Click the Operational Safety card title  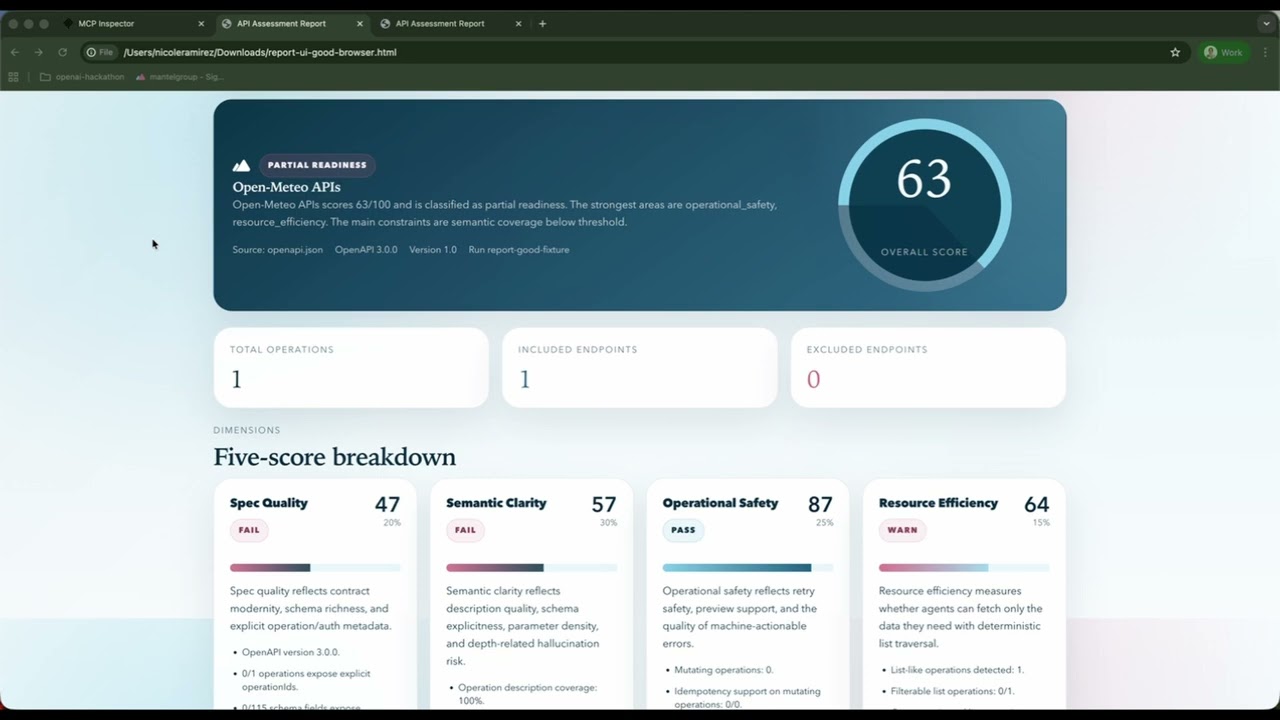tap(720, 503)
